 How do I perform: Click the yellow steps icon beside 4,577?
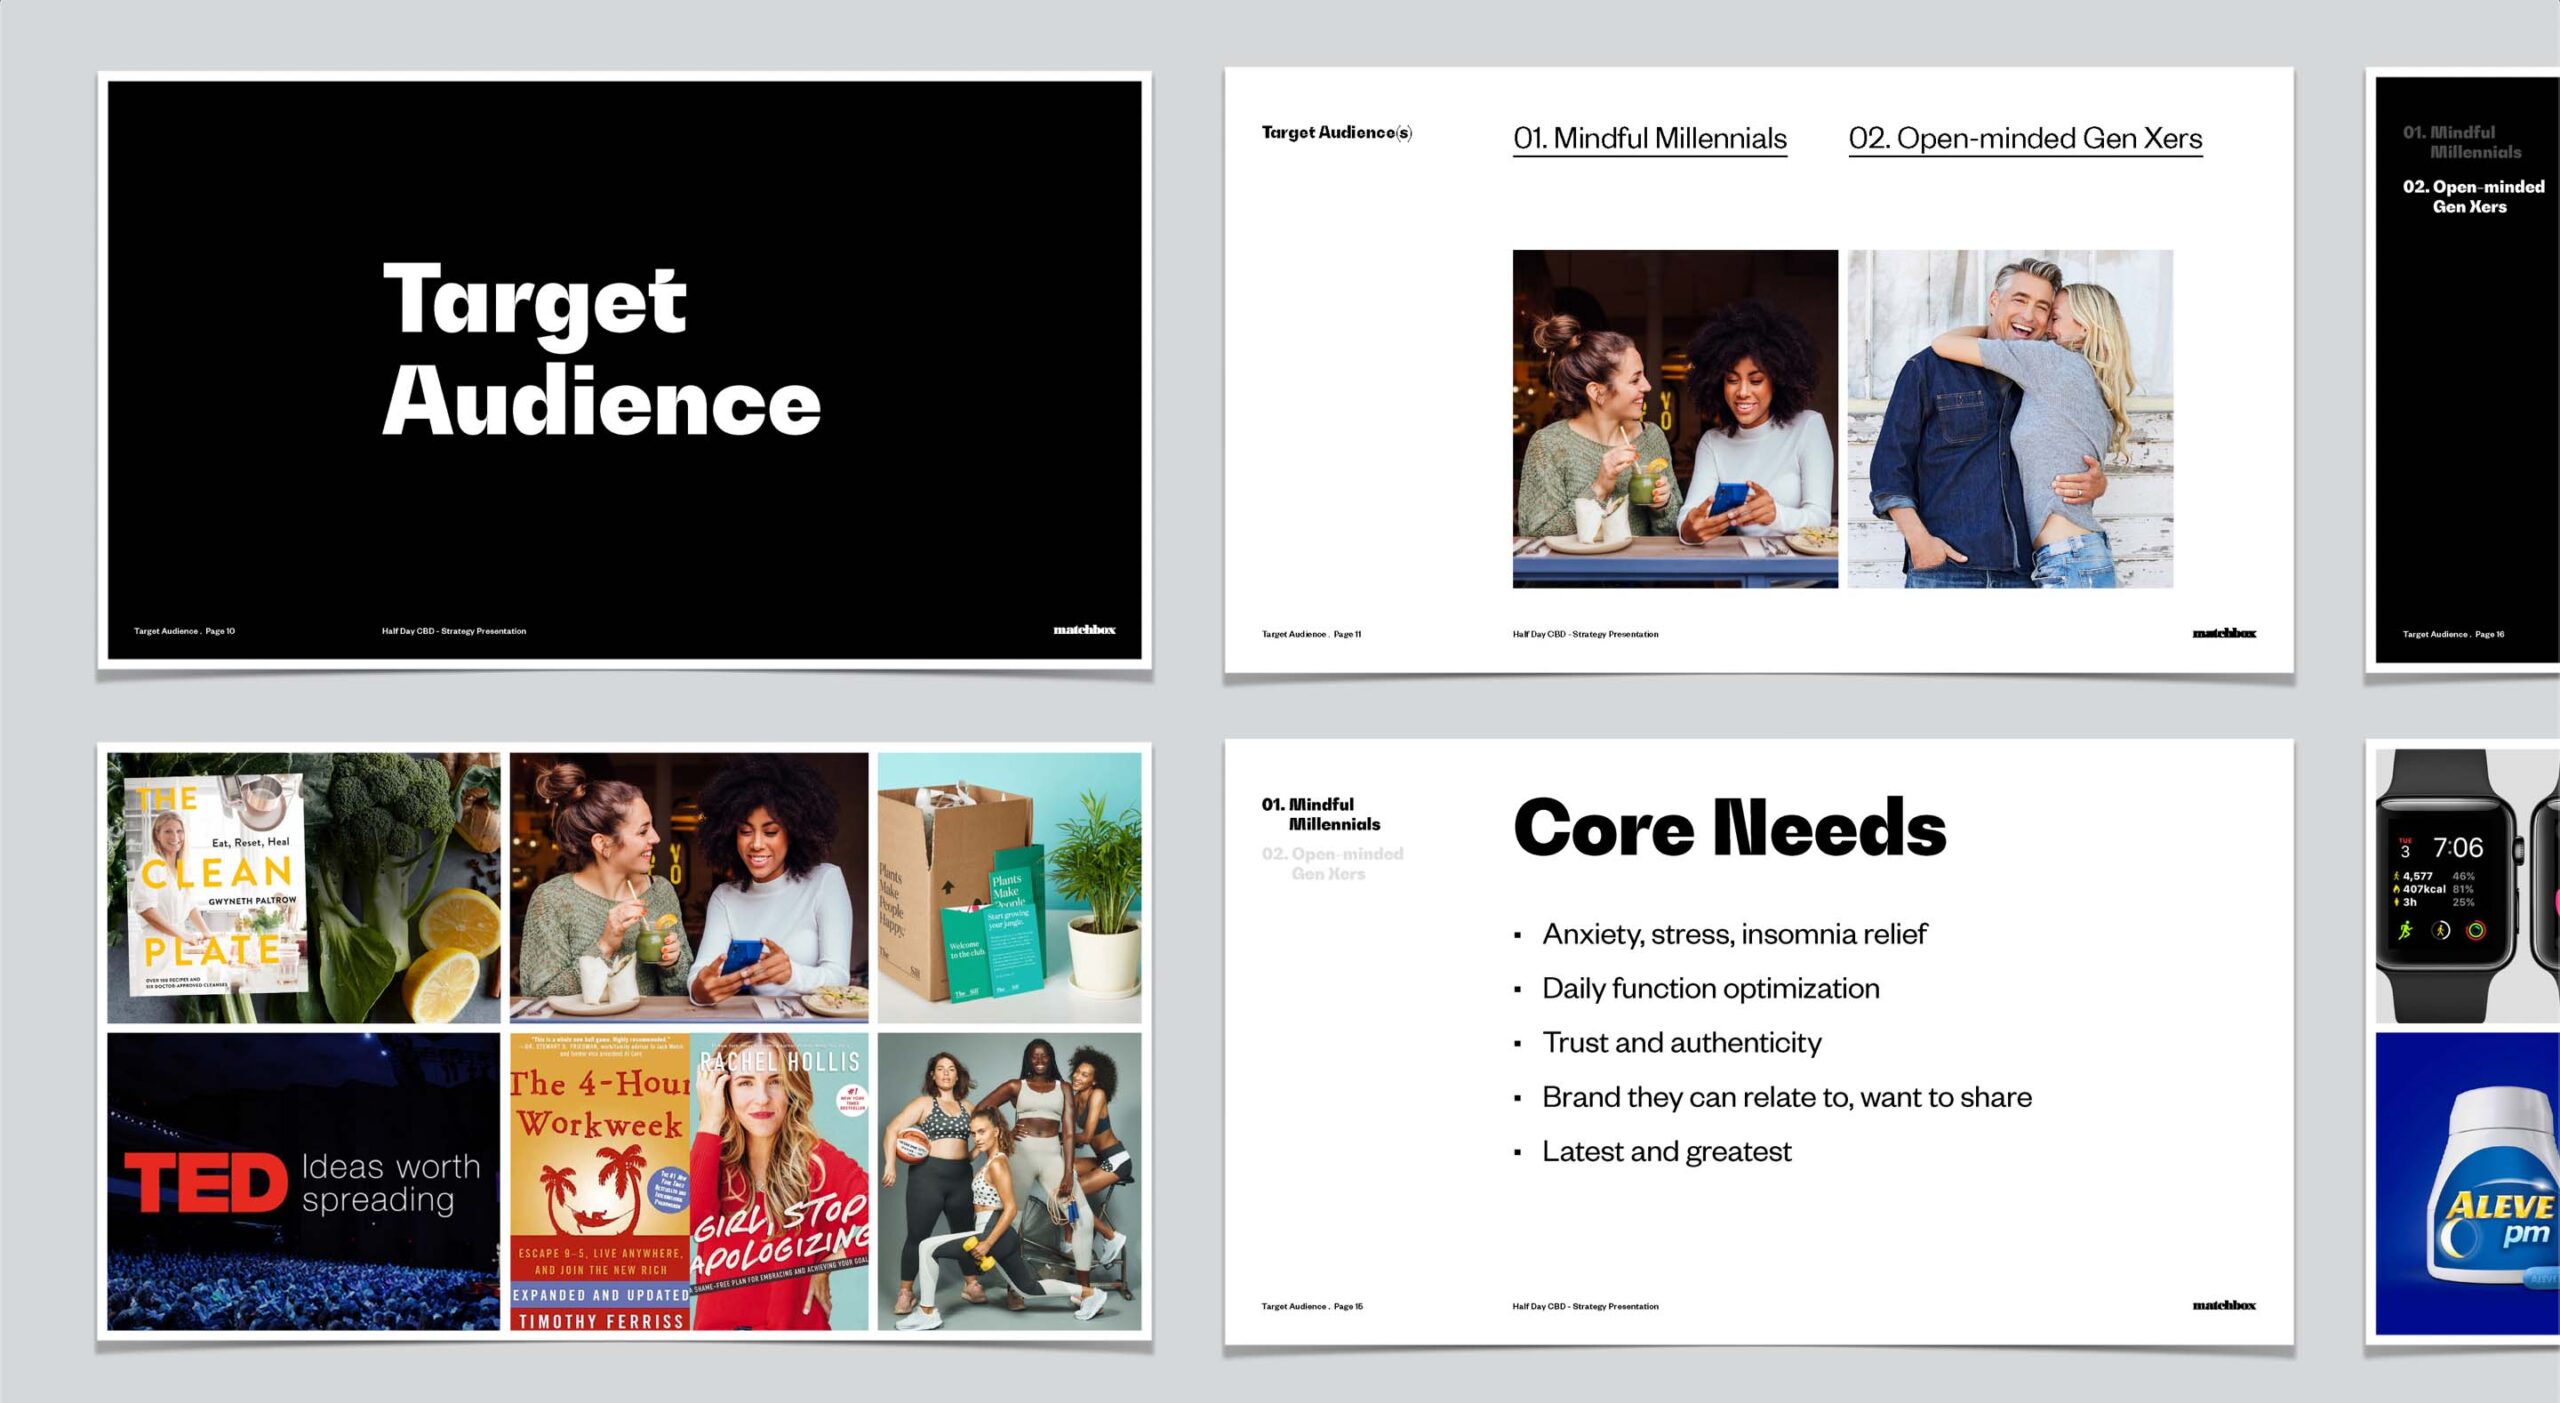(2396, 876)
